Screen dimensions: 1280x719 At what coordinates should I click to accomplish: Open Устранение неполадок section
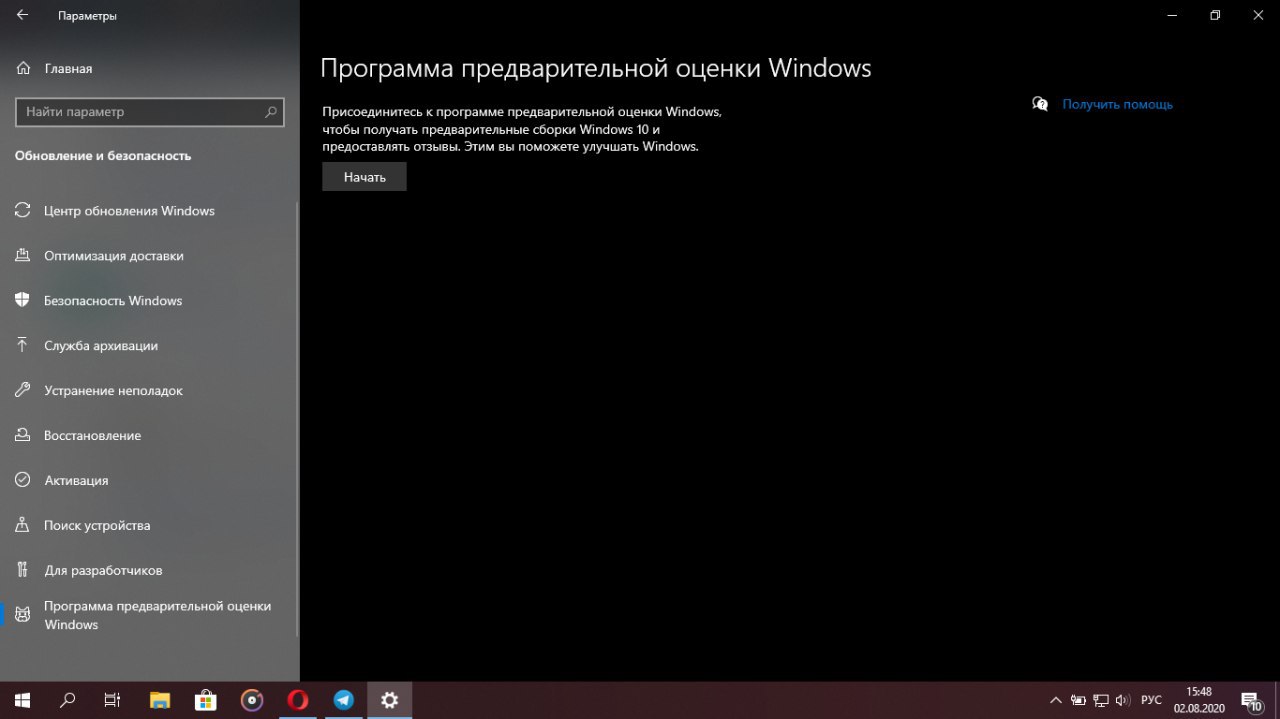coord(150,391)
